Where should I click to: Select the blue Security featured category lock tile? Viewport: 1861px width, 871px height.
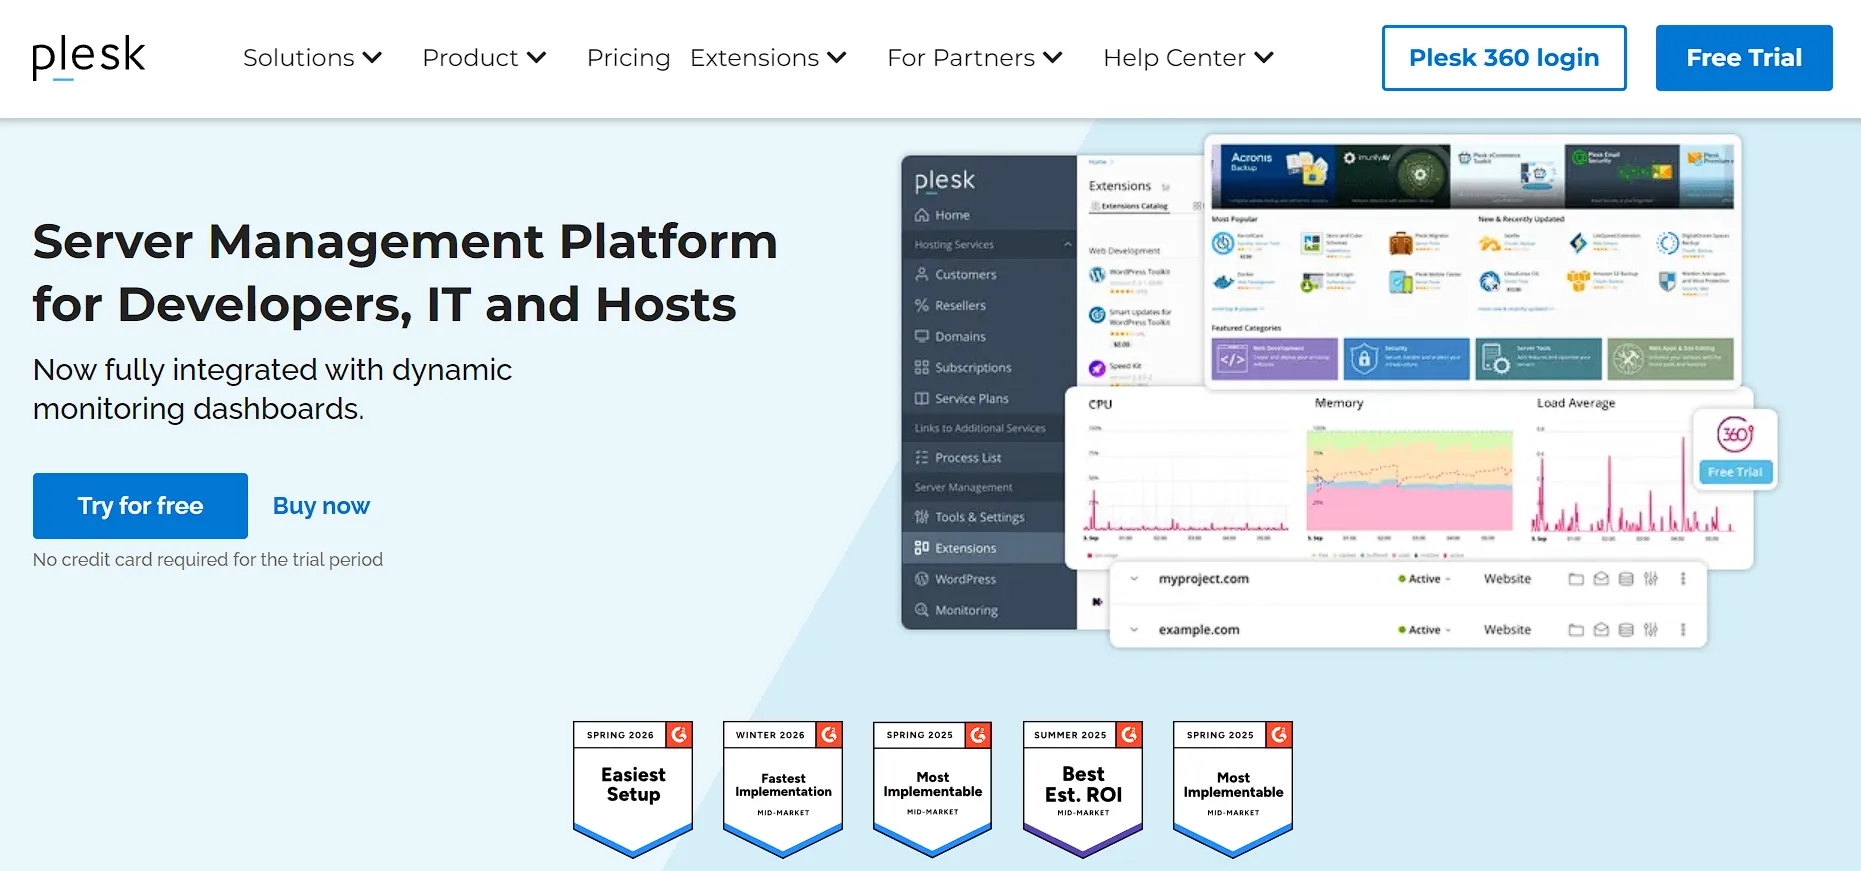1406,359
